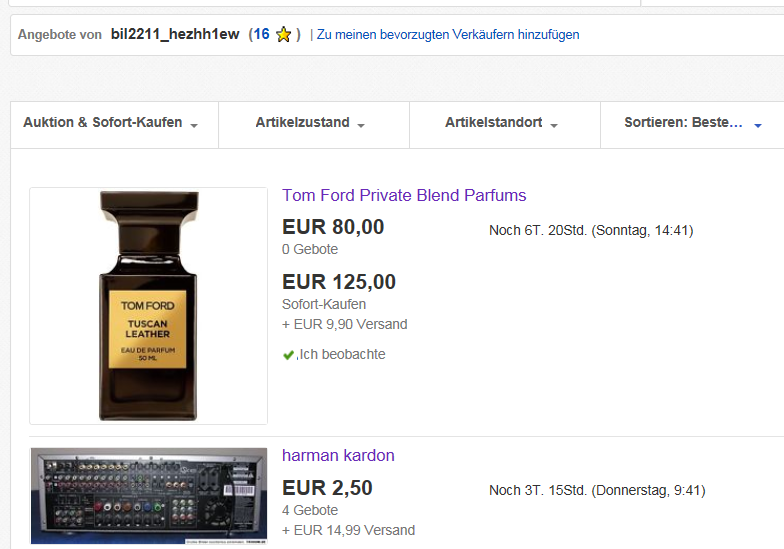Click the Tom Ford Tuscan Leather bottle thumbnail
Image resolution: width=784 pixels, height=549 pixels.
point(148,306)
